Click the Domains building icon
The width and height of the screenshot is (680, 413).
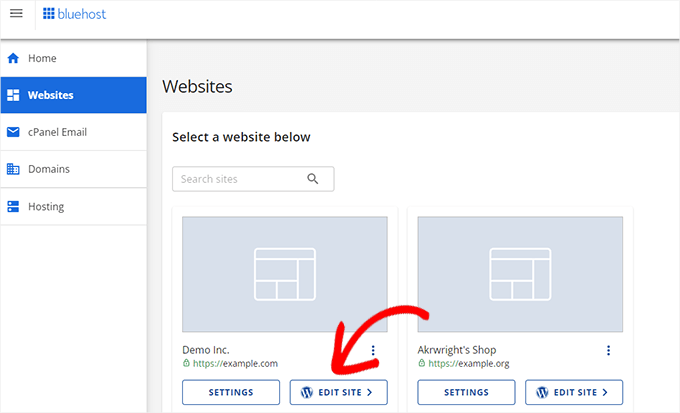[x=14, y=169]
